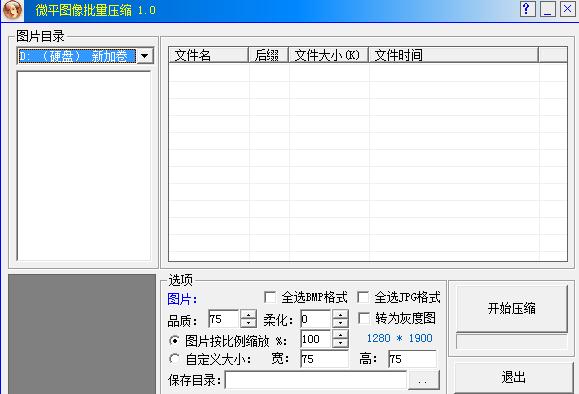Increase scale percentage with up arrow

(340, 334)
